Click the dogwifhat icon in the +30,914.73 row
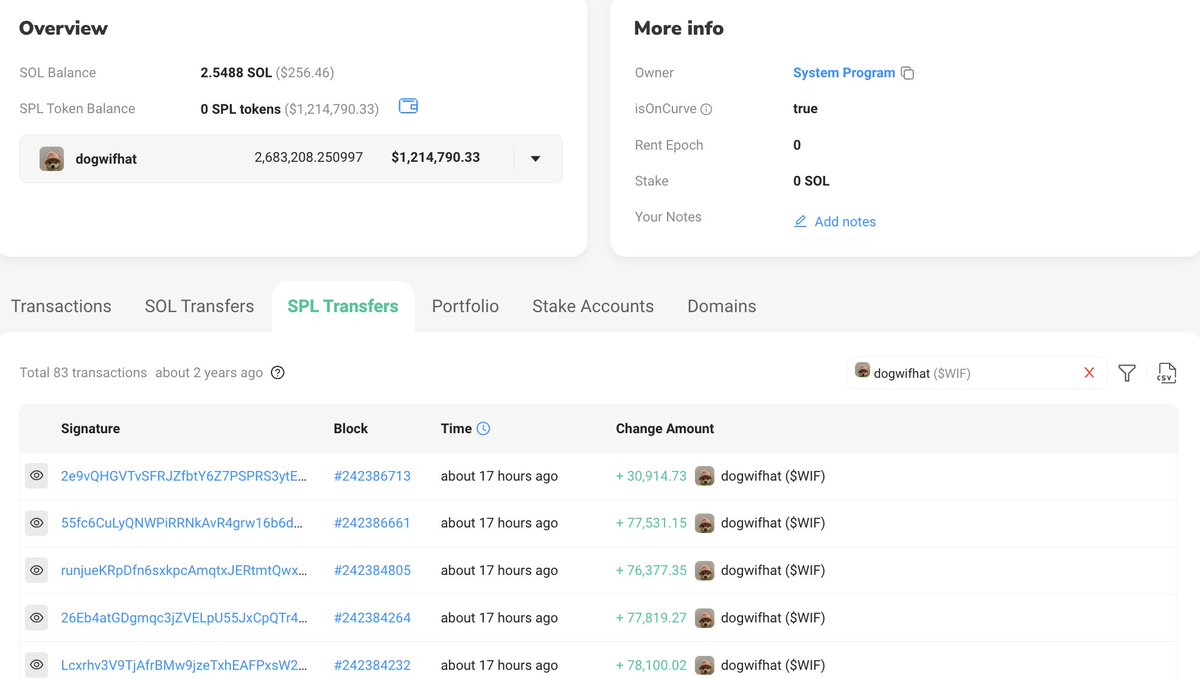The image size is (1200, 679). tap(705, 476)
